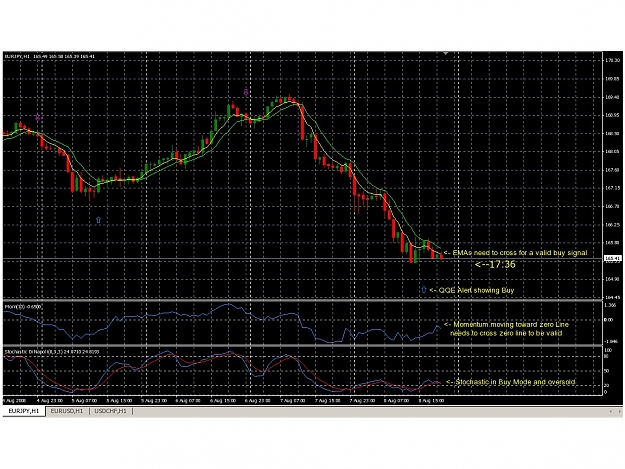Click the '8 Aug 15:00' time axis label
625x469 pixels.
tap(431, 400)
